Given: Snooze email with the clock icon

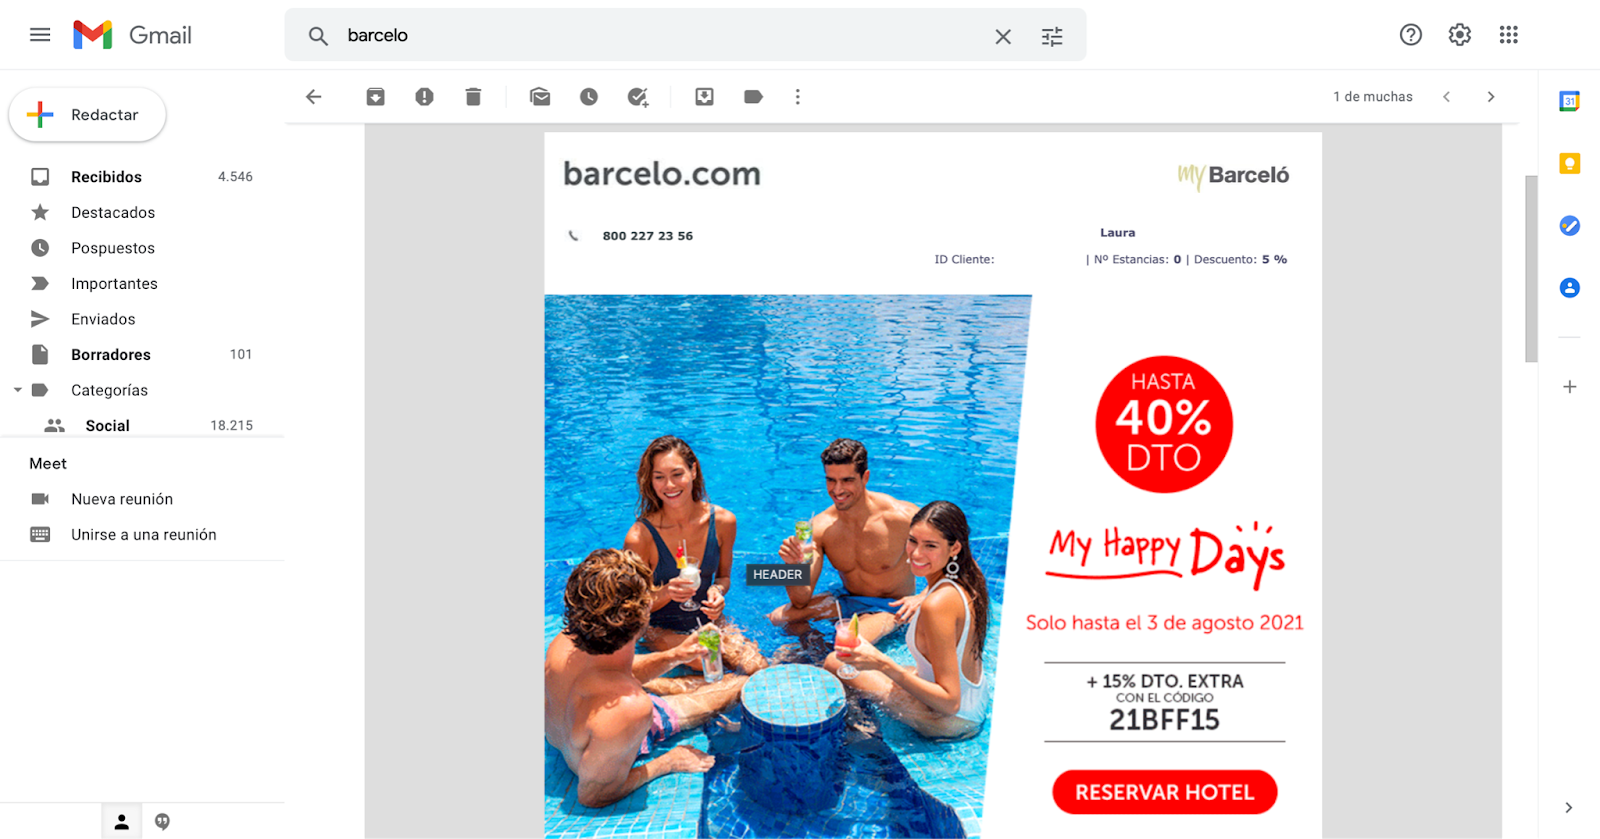Looking at the screenshot, I should click(x=589, y=97).
